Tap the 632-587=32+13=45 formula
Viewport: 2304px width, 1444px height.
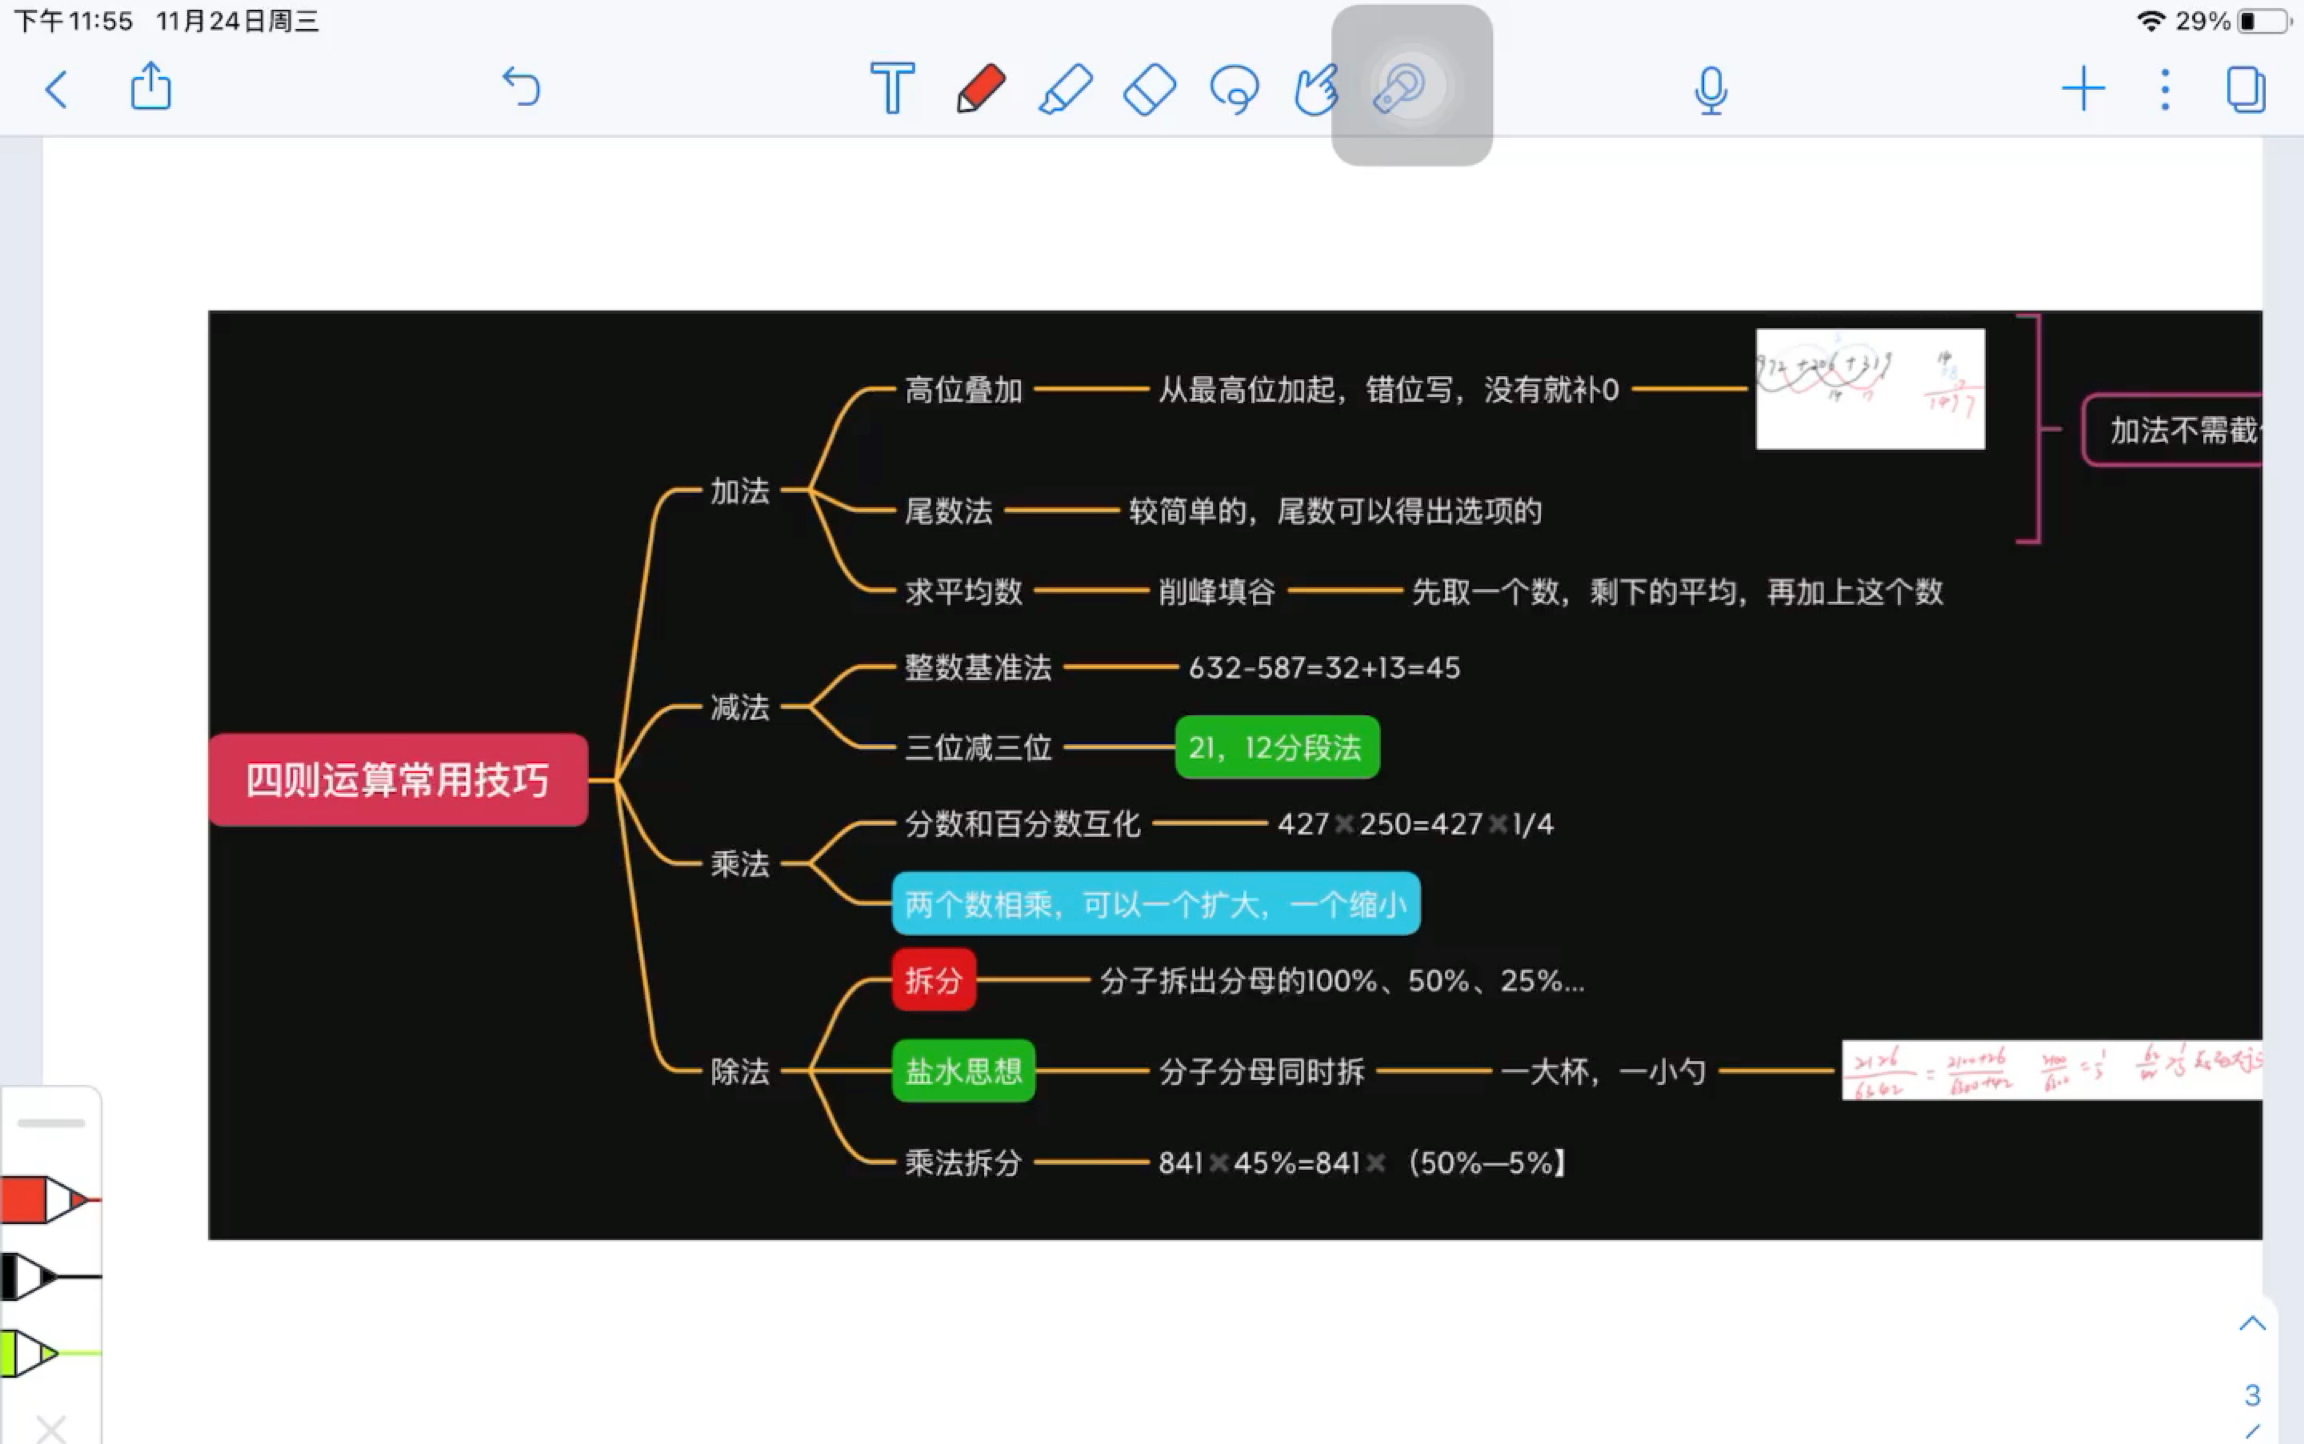[x=1324, y=667]
